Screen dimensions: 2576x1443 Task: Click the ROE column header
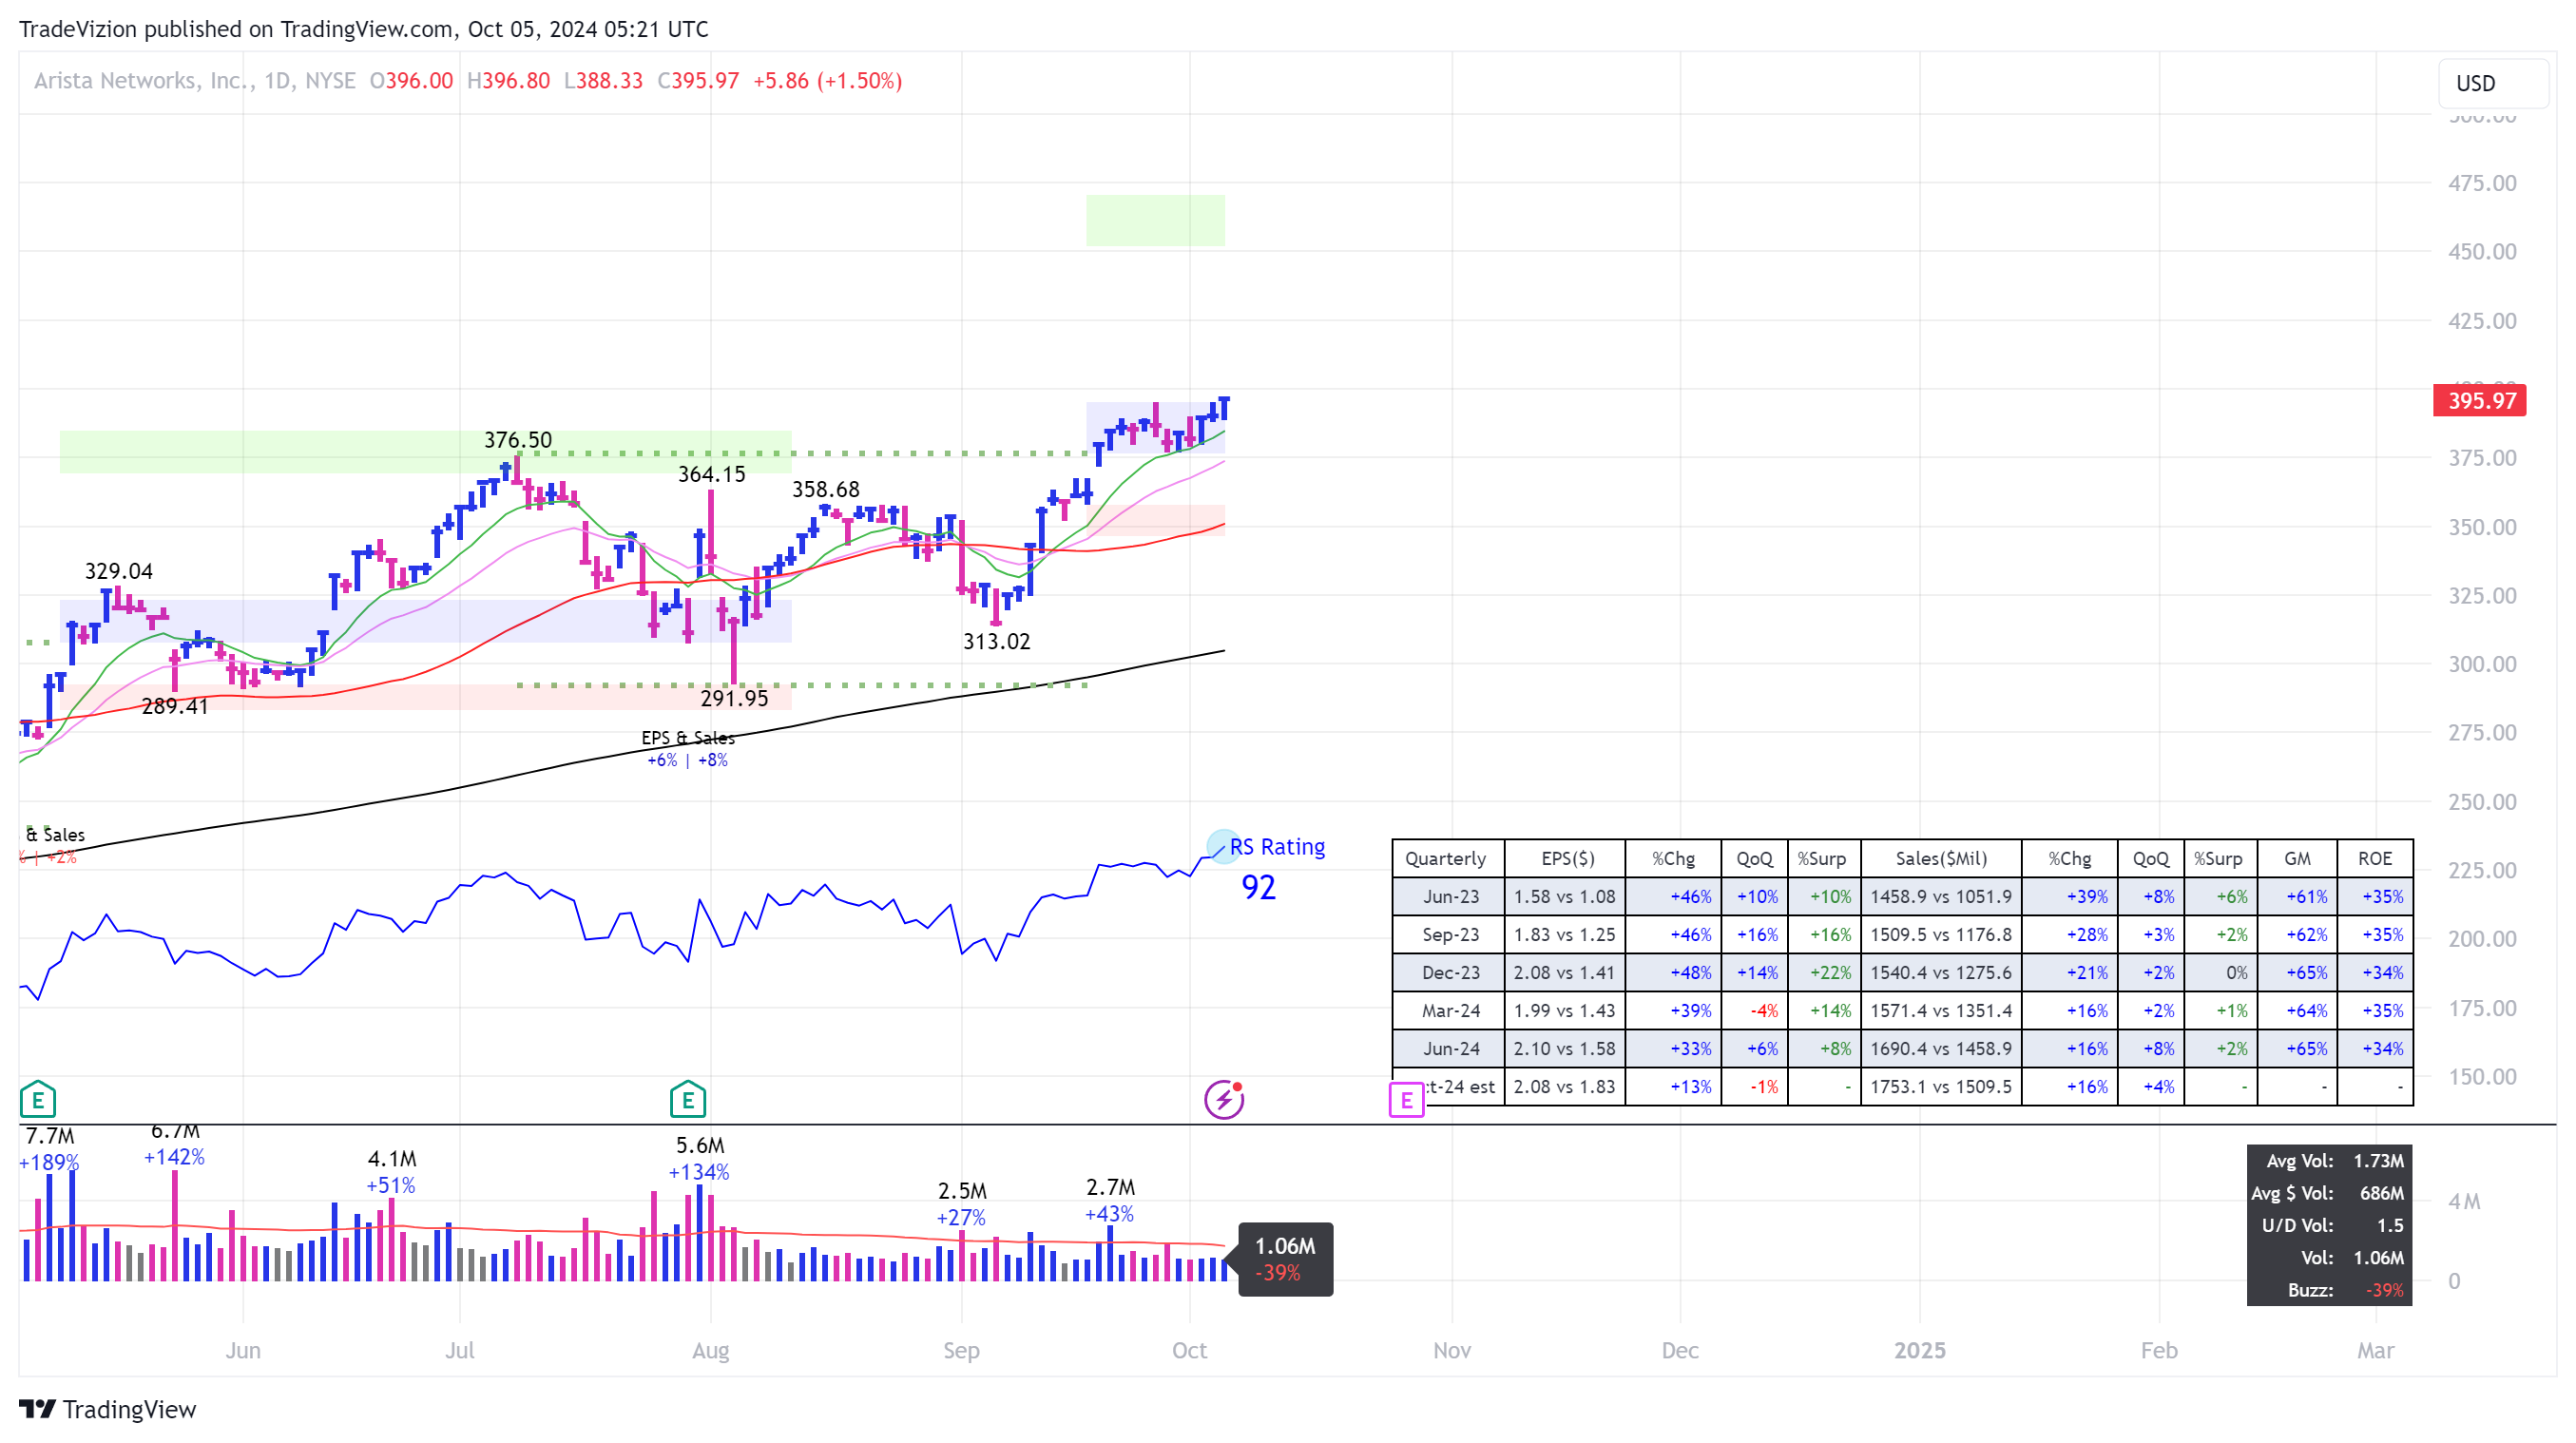pos(2375,859)
